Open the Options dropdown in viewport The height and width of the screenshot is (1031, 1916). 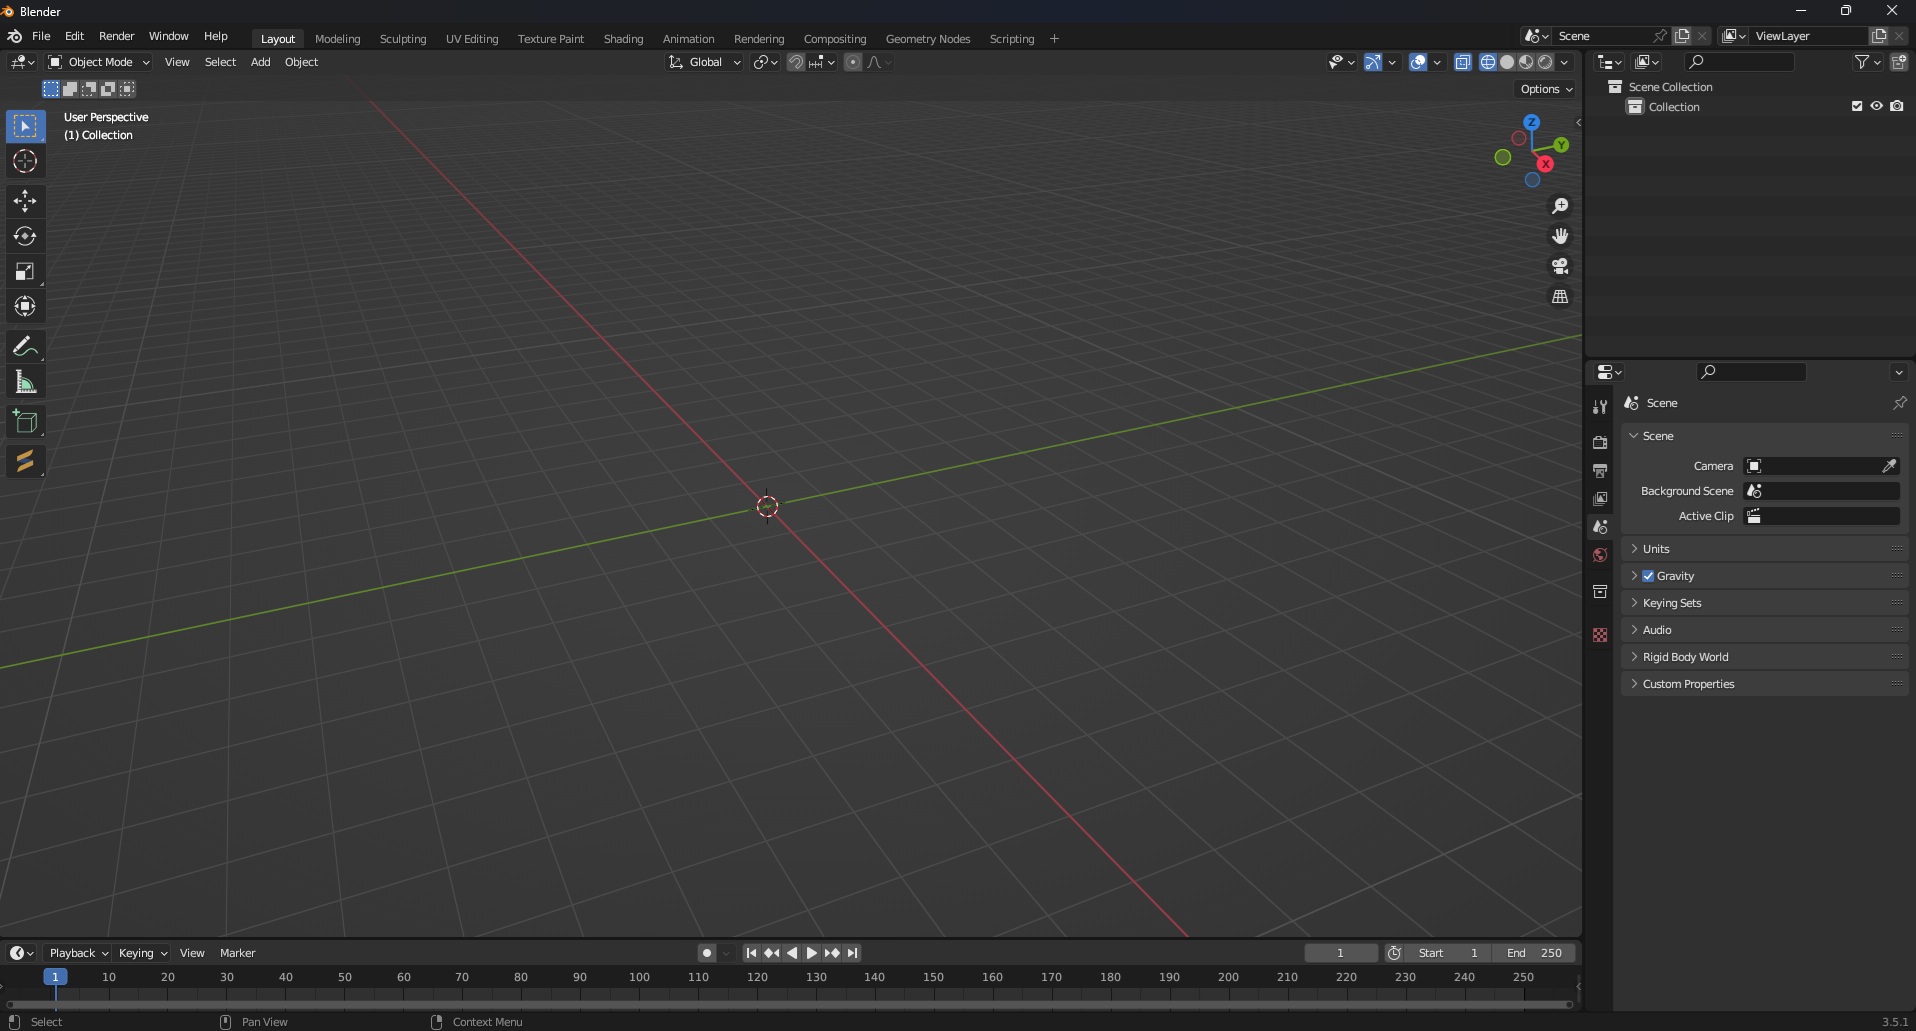pyautogui.click(x=1546, y=89)
